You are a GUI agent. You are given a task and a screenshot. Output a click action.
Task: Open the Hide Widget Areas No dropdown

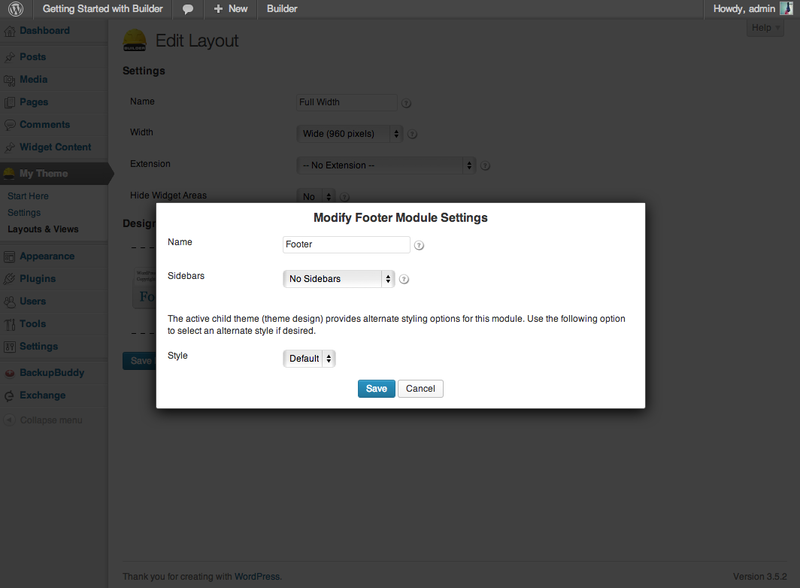[316, 197]
